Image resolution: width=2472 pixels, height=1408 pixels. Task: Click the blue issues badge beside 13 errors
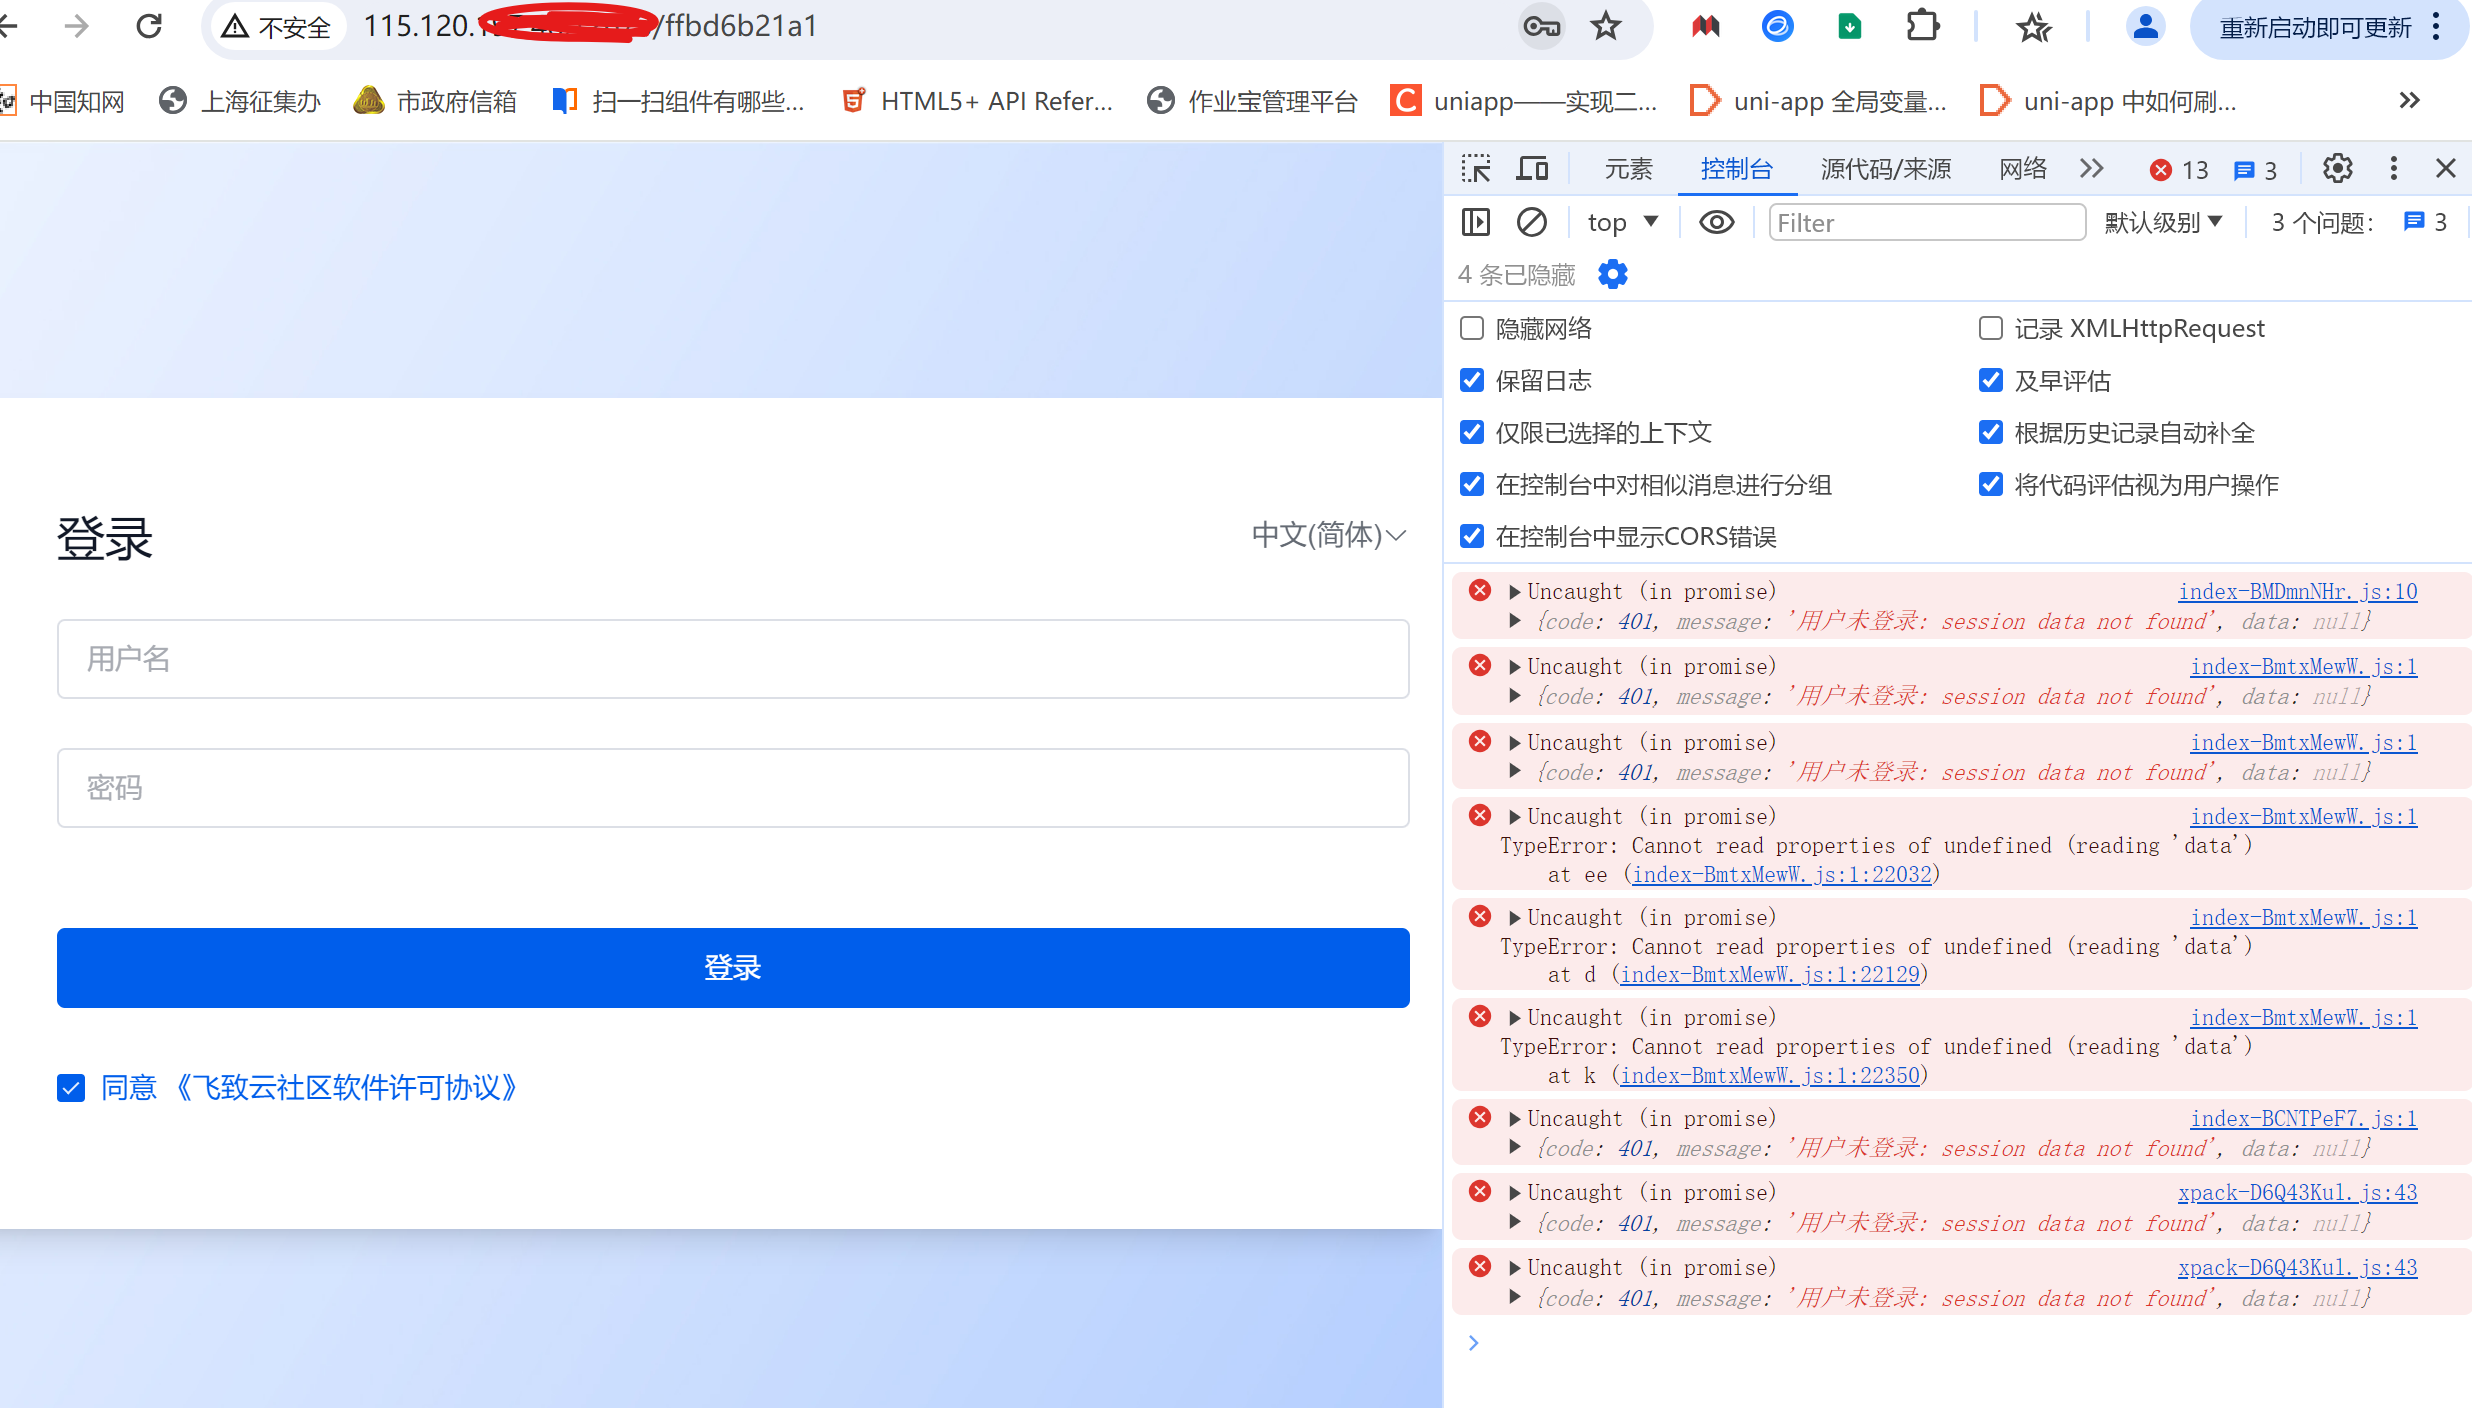(2255, 170)
